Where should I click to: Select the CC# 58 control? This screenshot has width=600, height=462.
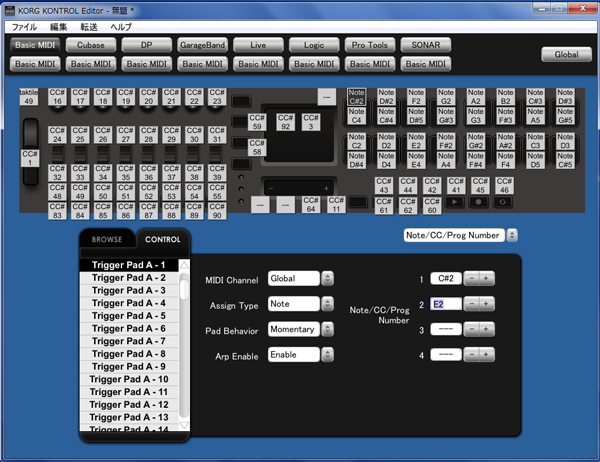coord(257,147)
